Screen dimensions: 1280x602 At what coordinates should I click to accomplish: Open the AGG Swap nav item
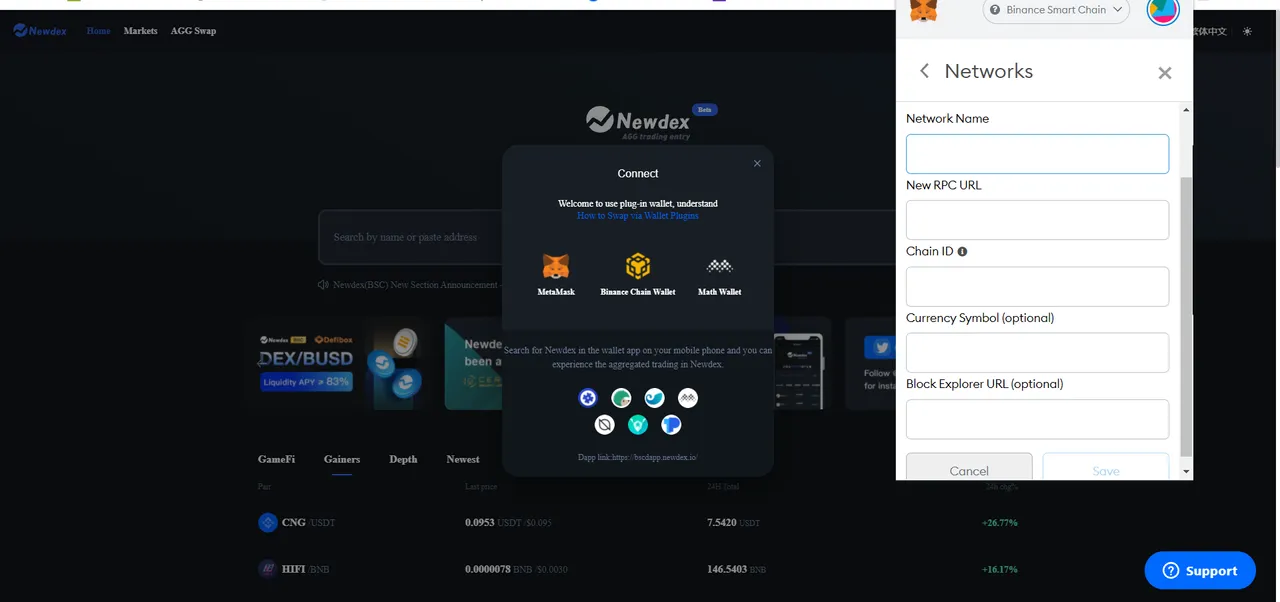tap(193, 31)
